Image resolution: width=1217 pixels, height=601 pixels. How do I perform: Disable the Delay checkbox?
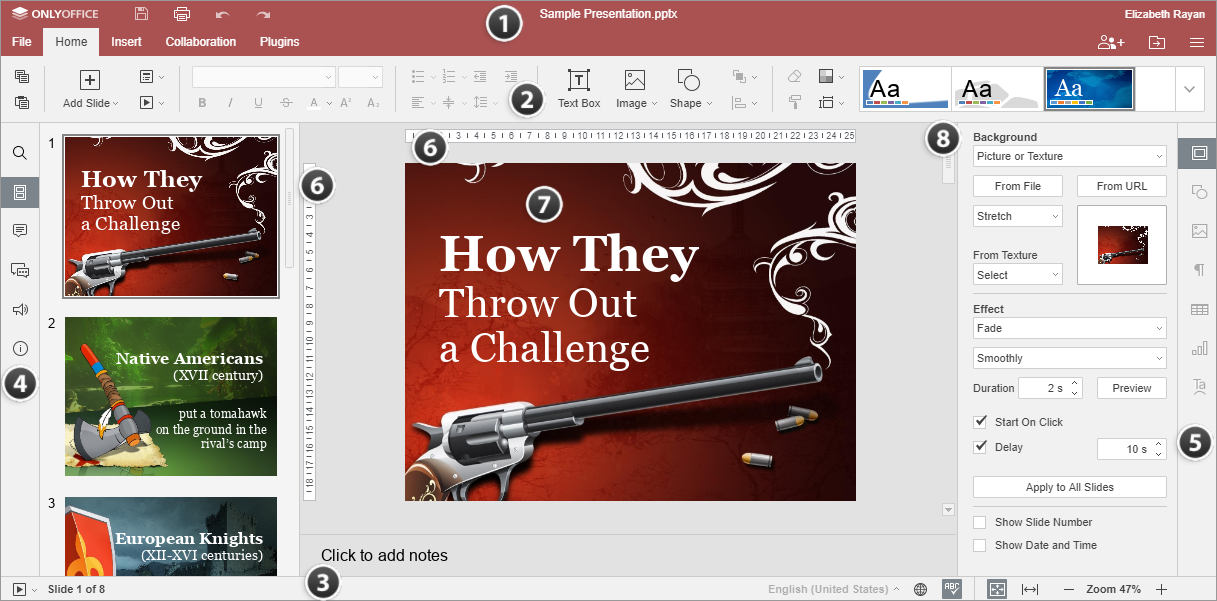coord(981,446)
